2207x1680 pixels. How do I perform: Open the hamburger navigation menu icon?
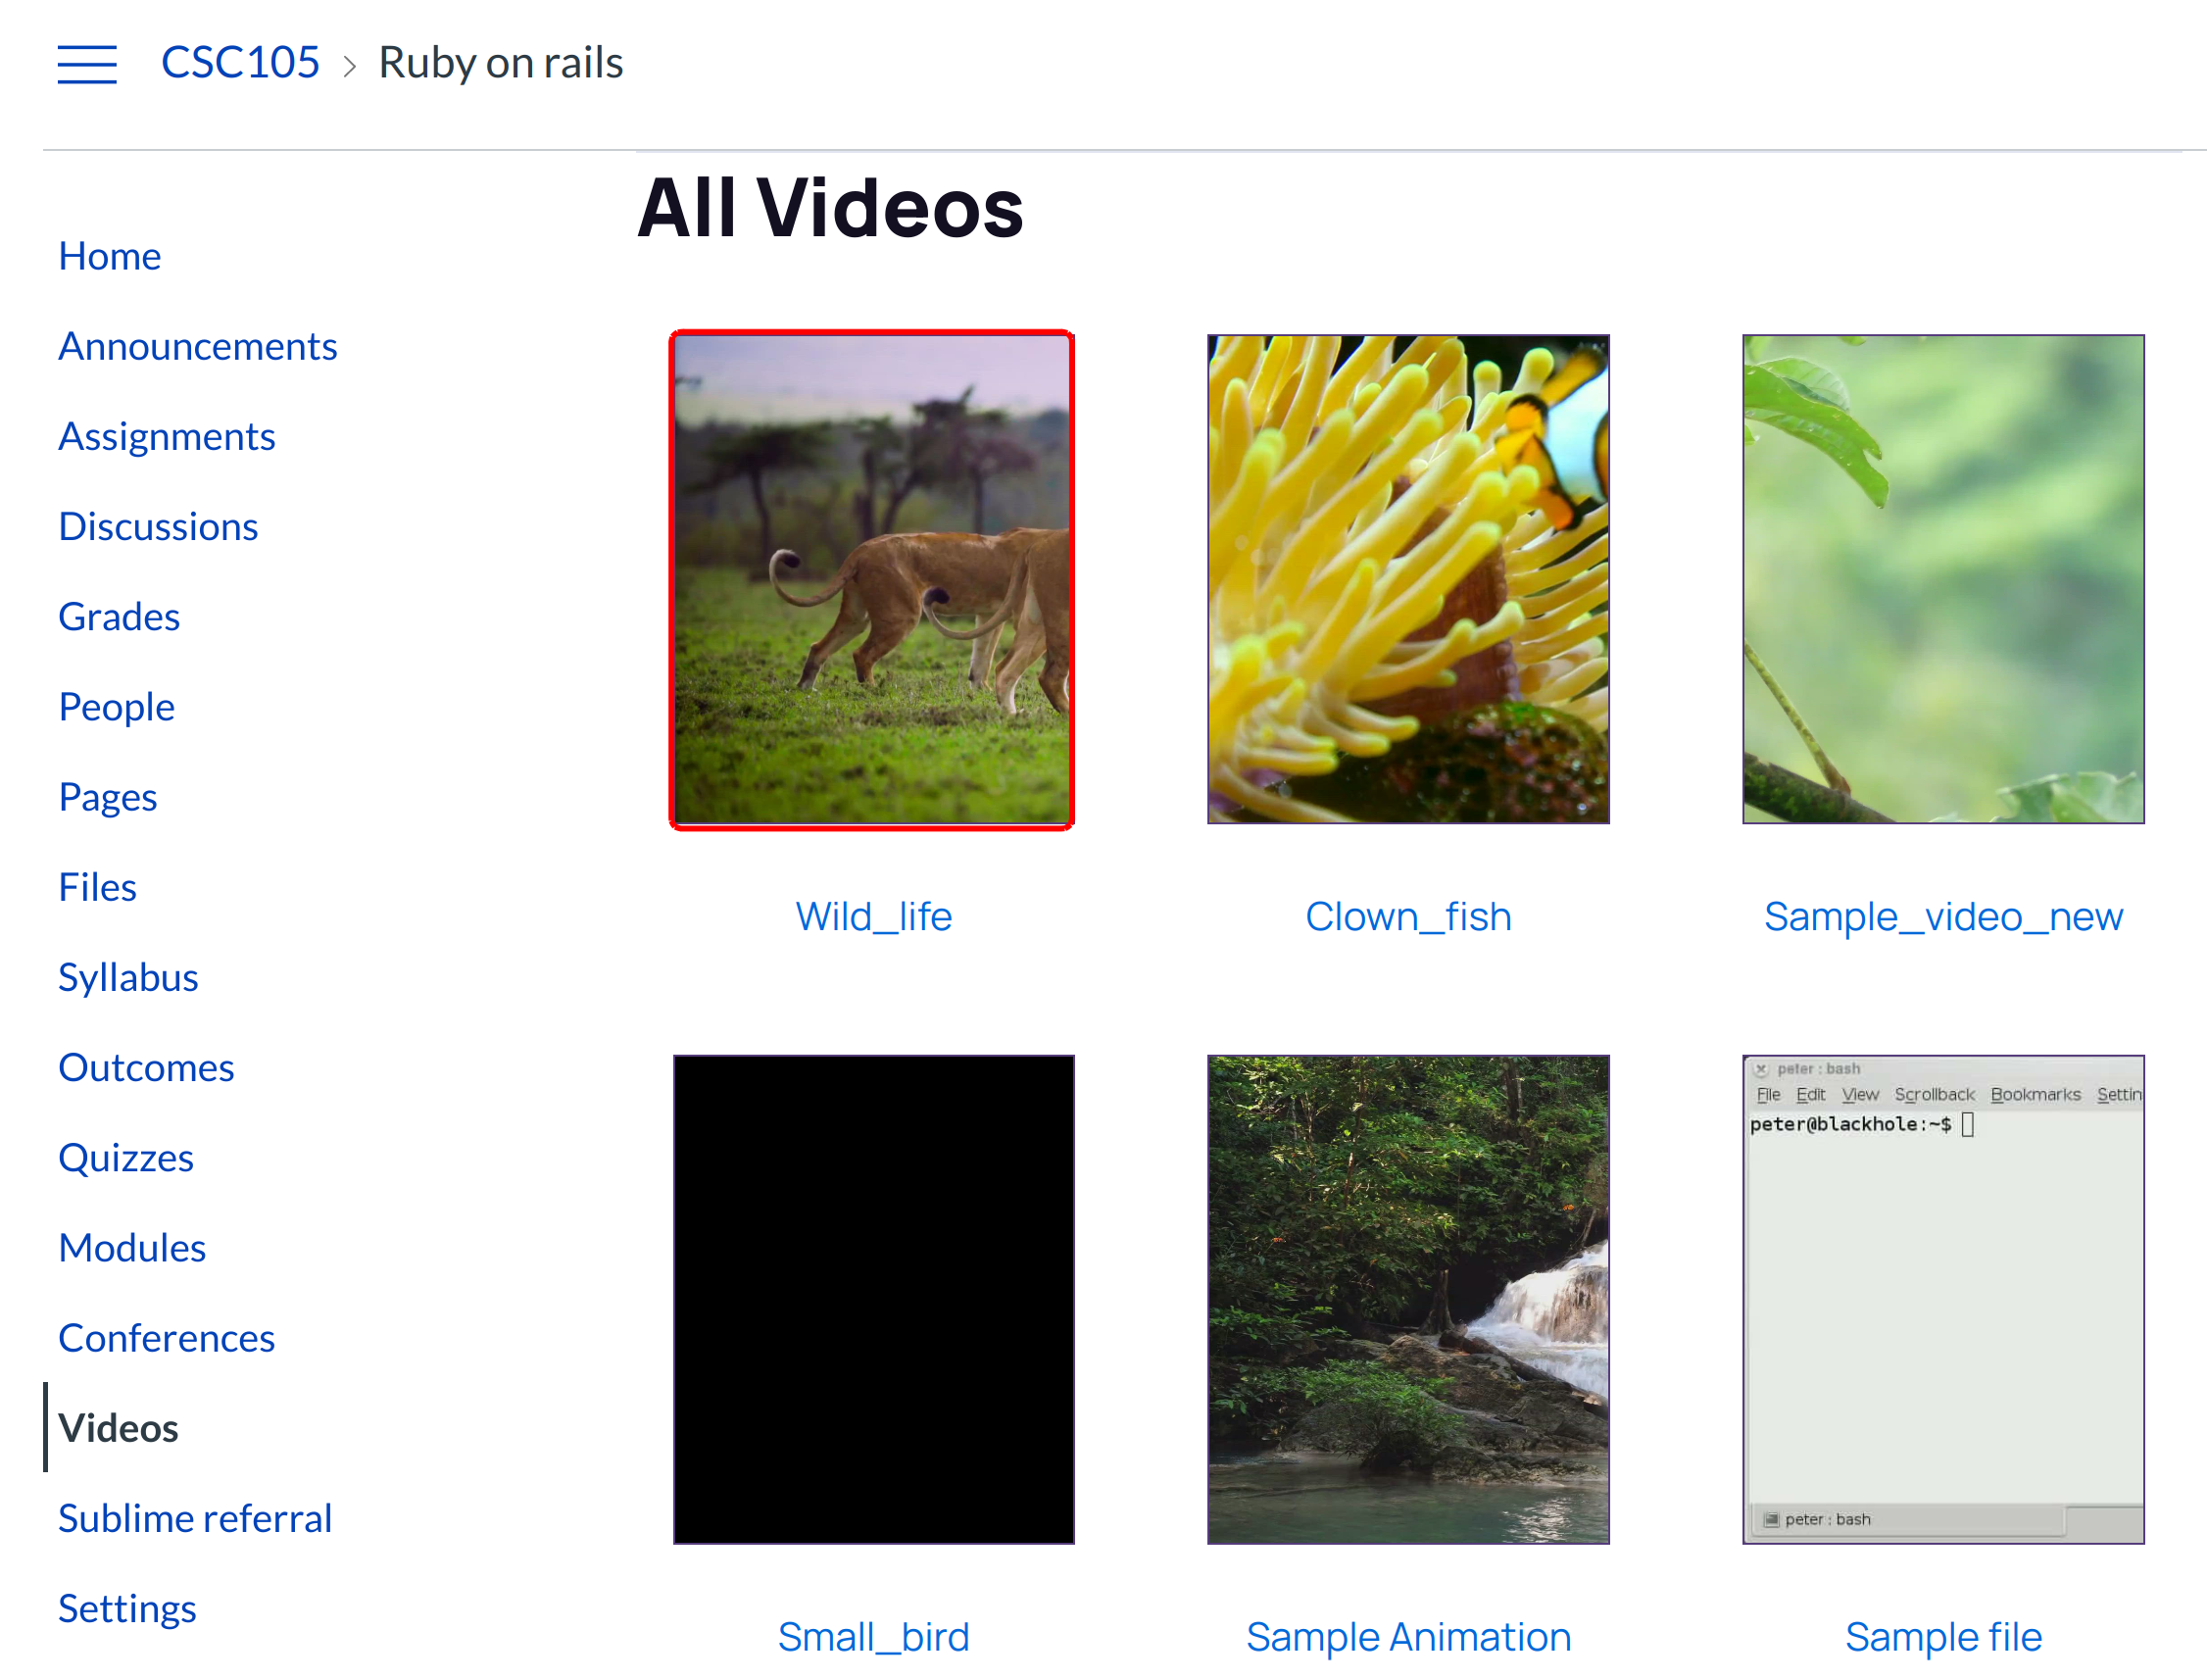[x=87, y=64]
